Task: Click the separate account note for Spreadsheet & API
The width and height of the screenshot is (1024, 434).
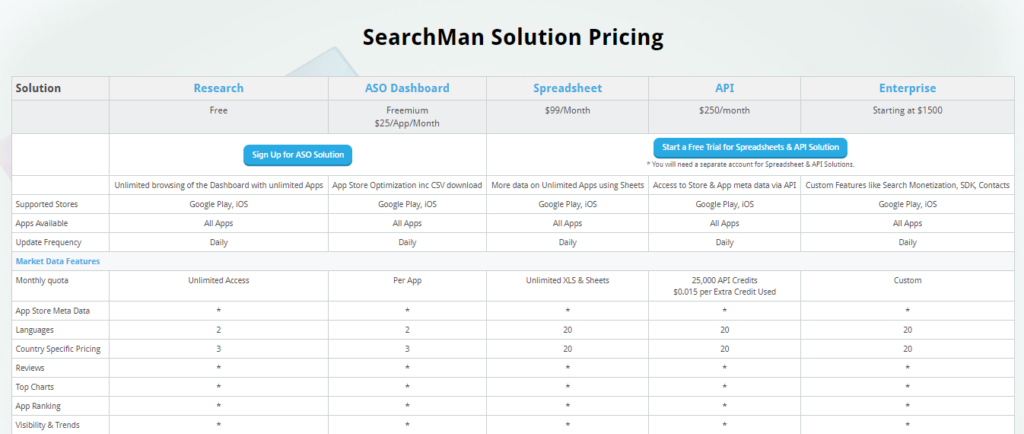Action: click(x=750, y=164)
